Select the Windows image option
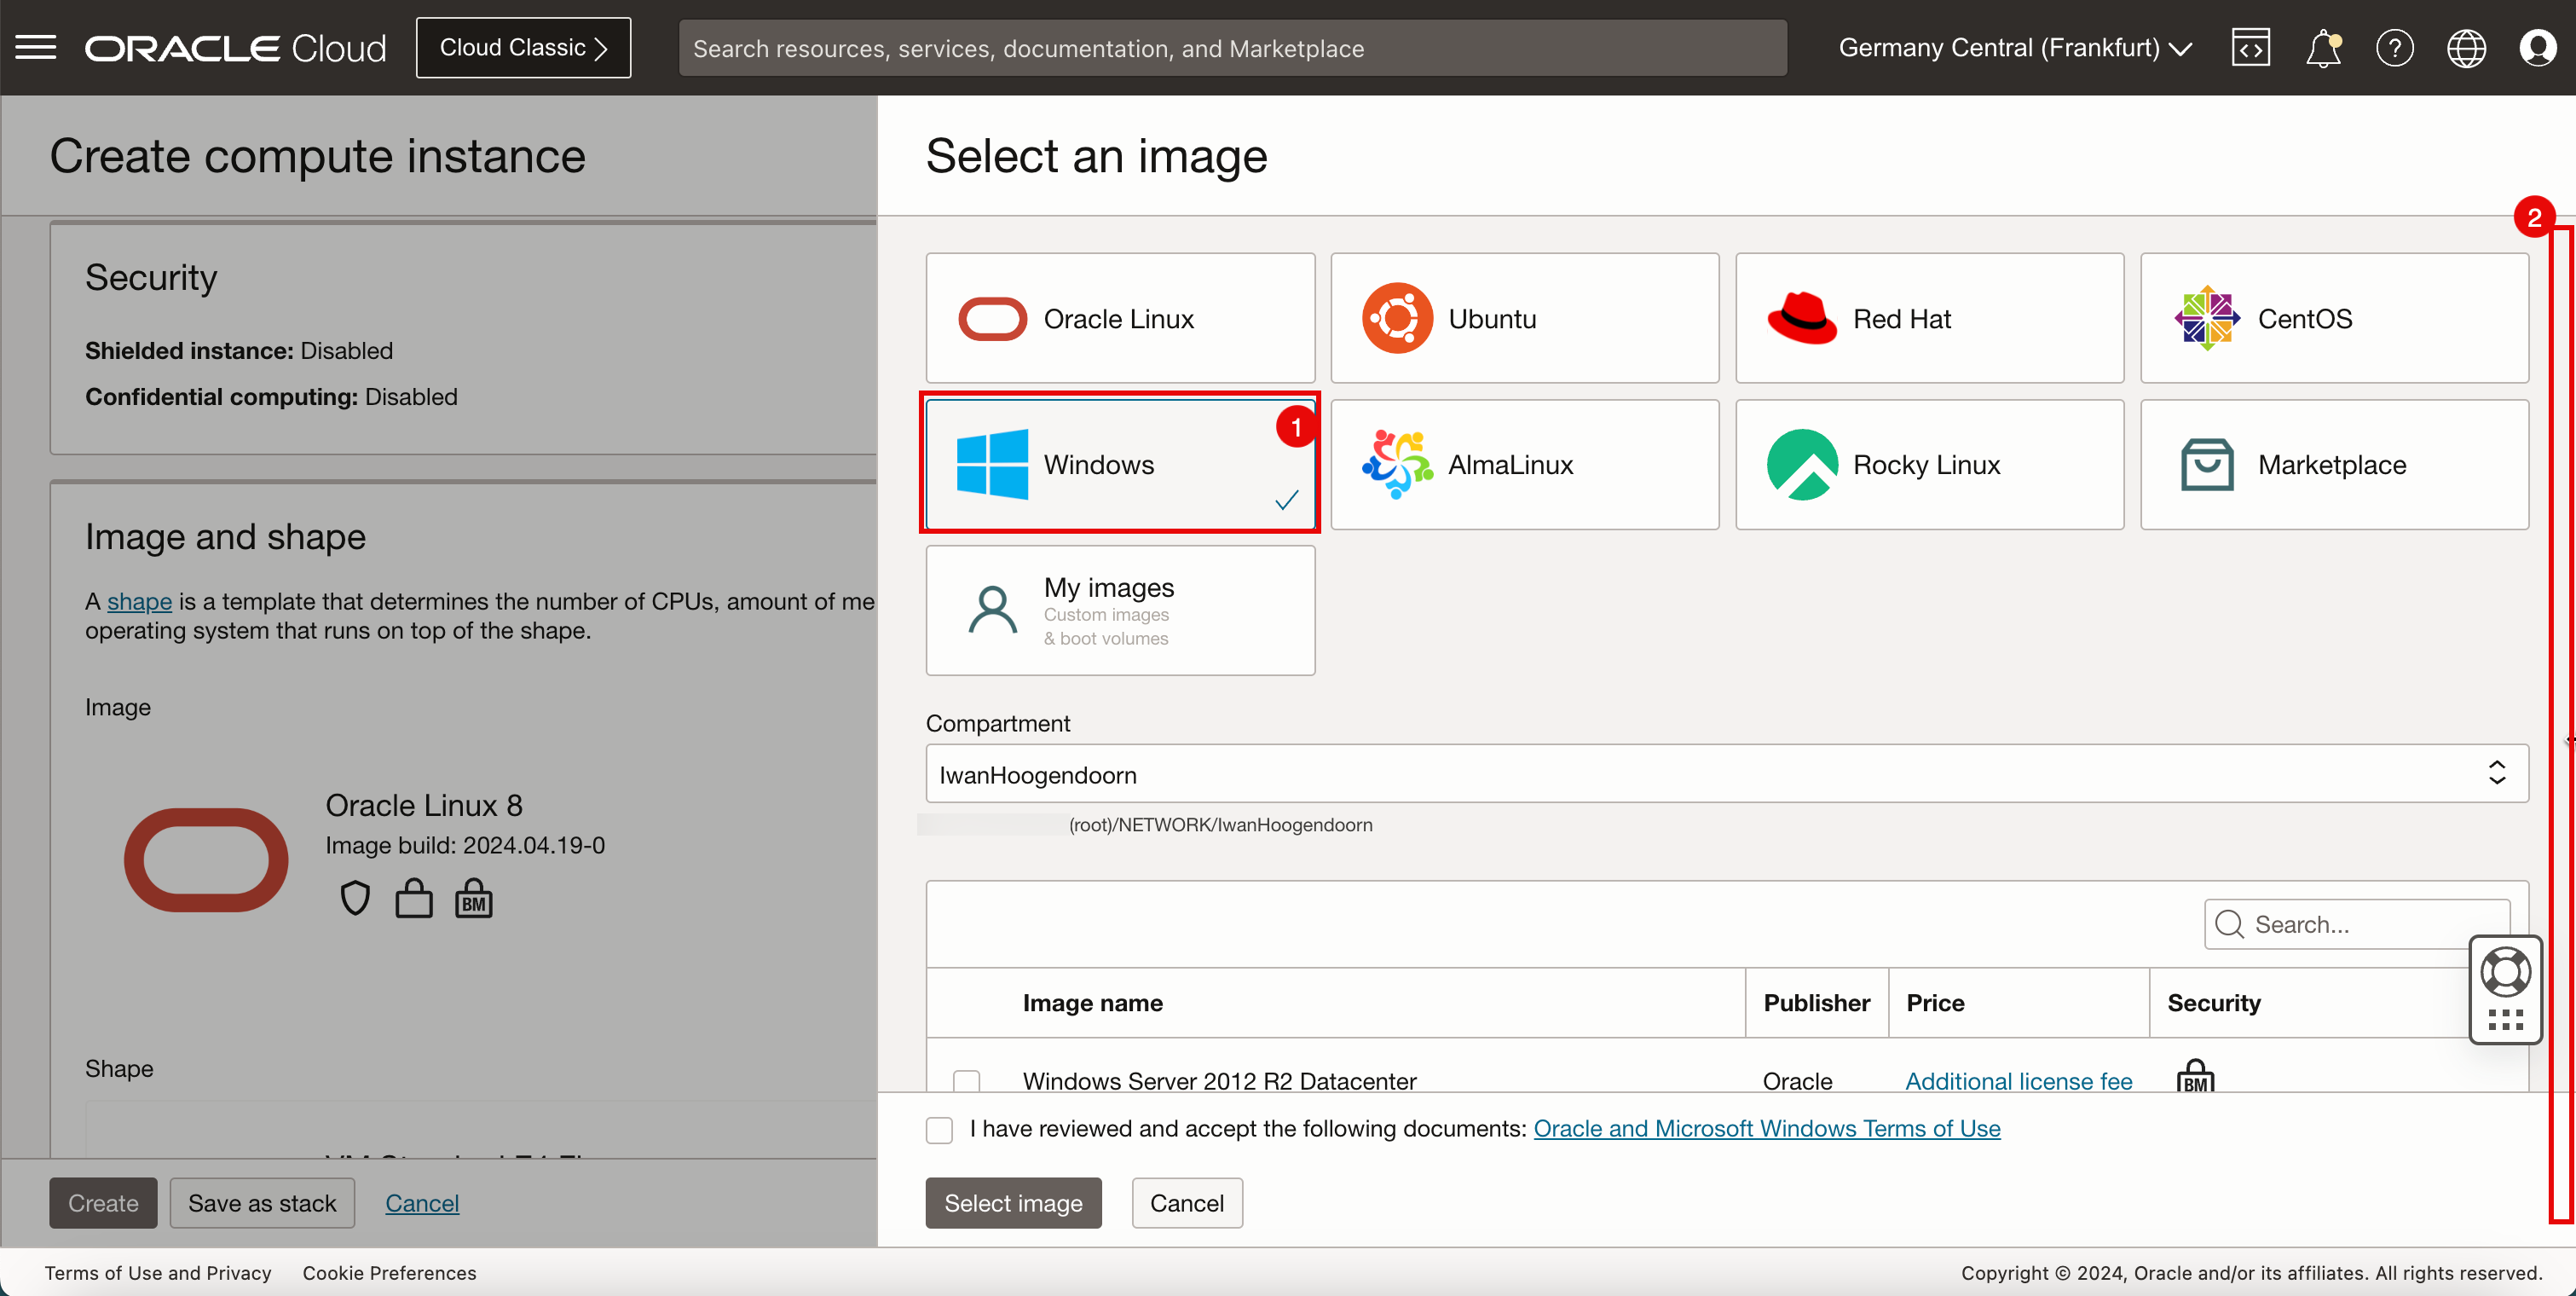The height and width of the screenshot is (1296, 2576). 1120,463
